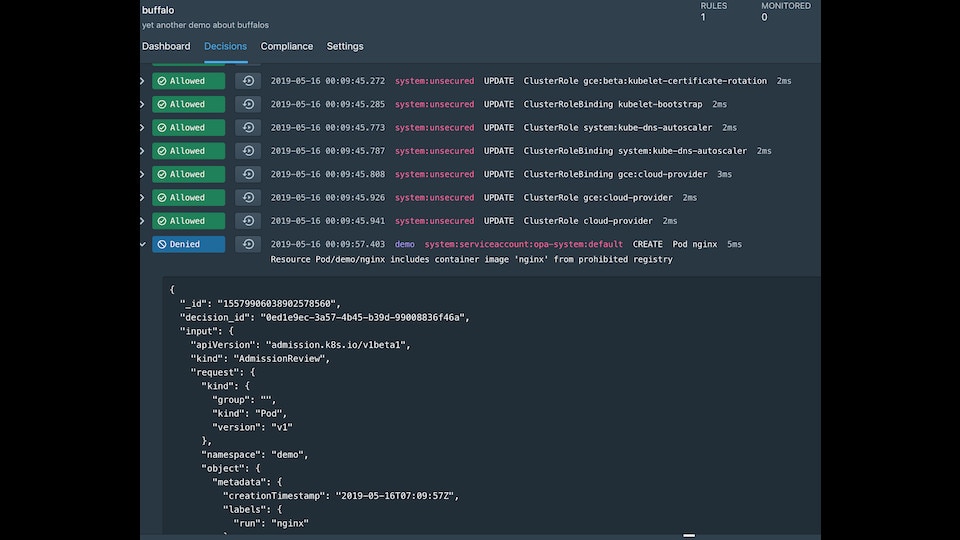The height and width of the screenshot is (540, 960).
Task: Click replay icon for kubelet-certificate-rotation row
Action: coord(248,81)
